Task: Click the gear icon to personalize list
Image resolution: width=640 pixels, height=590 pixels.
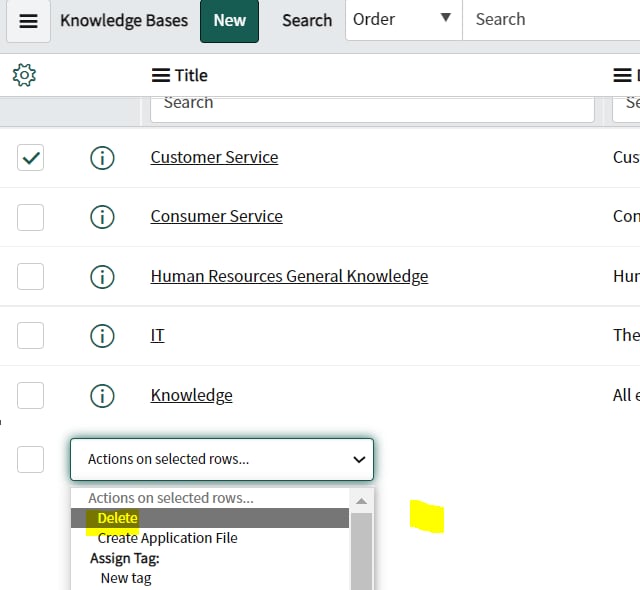Action: click(x=24, y=75)
